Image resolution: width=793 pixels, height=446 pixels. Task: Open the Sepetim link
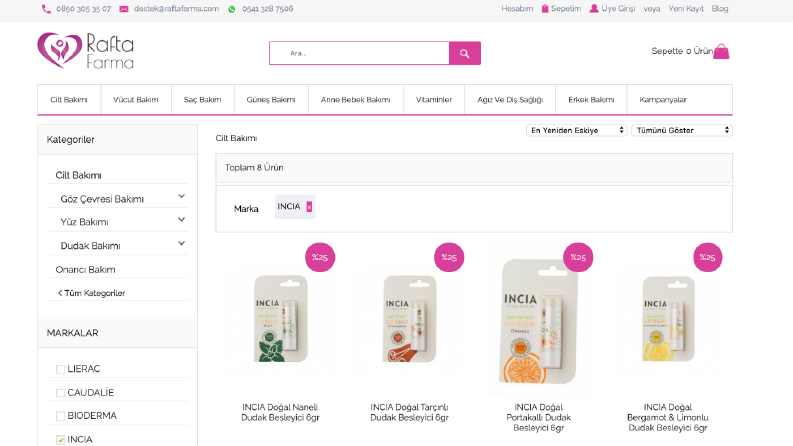click(566, 9)
